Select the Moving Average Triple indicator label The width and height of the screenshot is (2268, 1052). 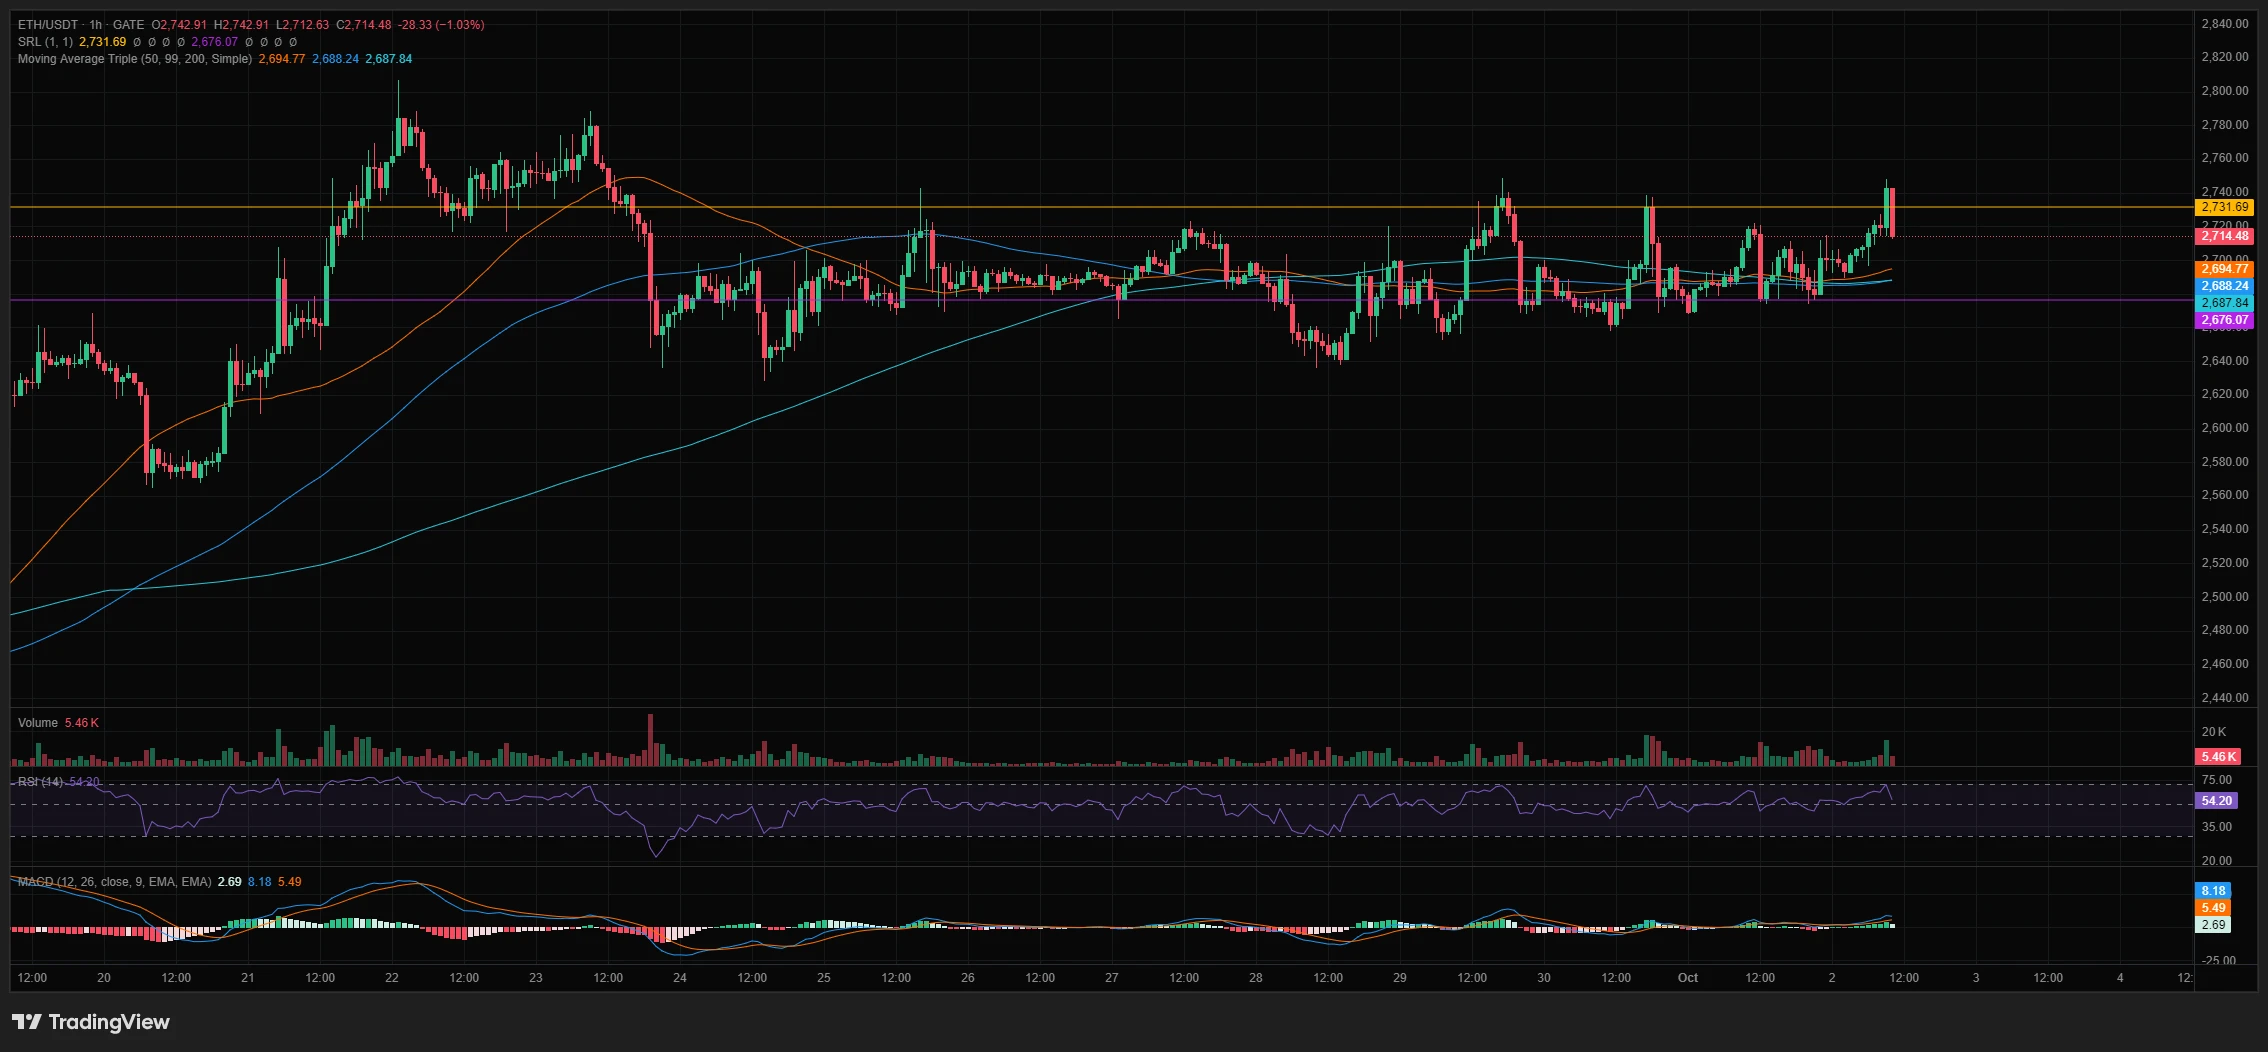pos(135,59)
